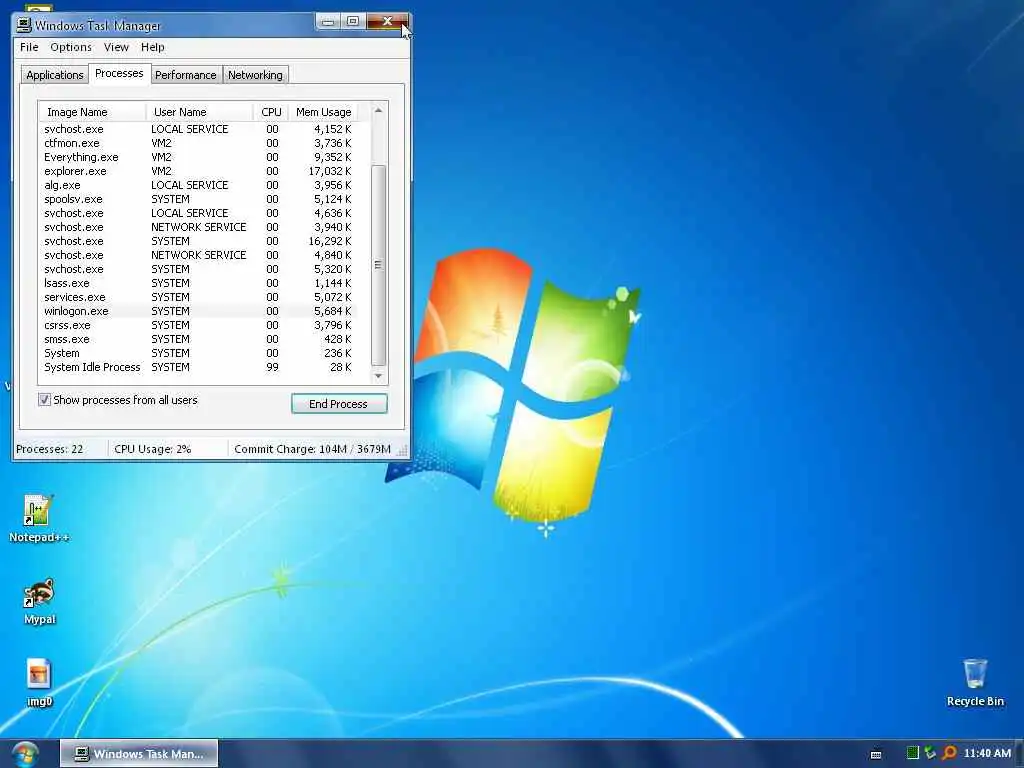Switch to the Networking tab
Screen dimensions: 1024x768
tap(255, 75)
